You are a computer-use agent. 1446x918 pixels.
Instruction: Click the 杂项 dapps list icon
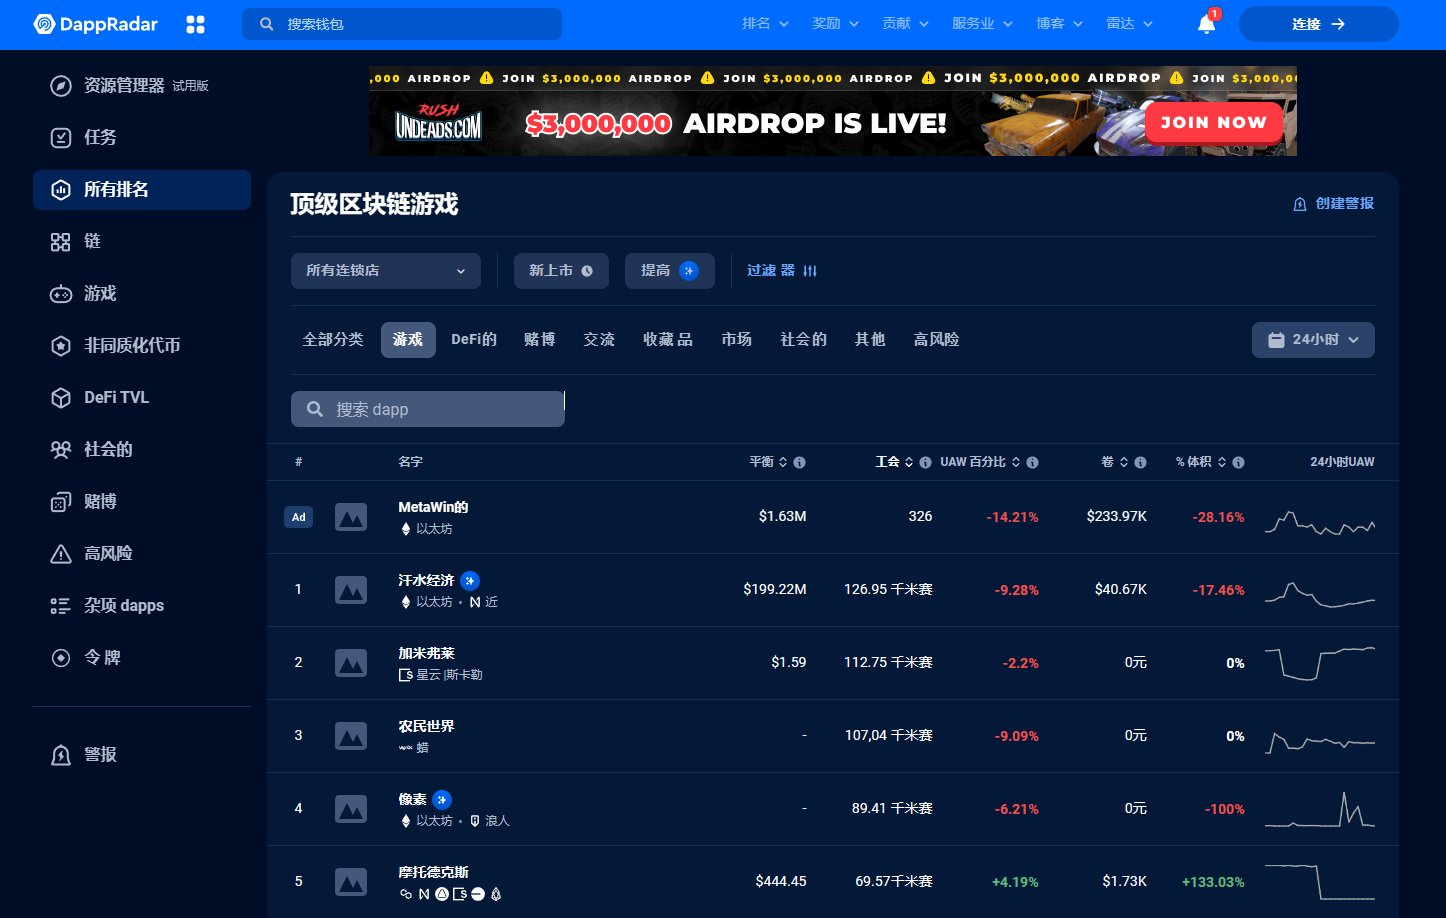[61, 606]
